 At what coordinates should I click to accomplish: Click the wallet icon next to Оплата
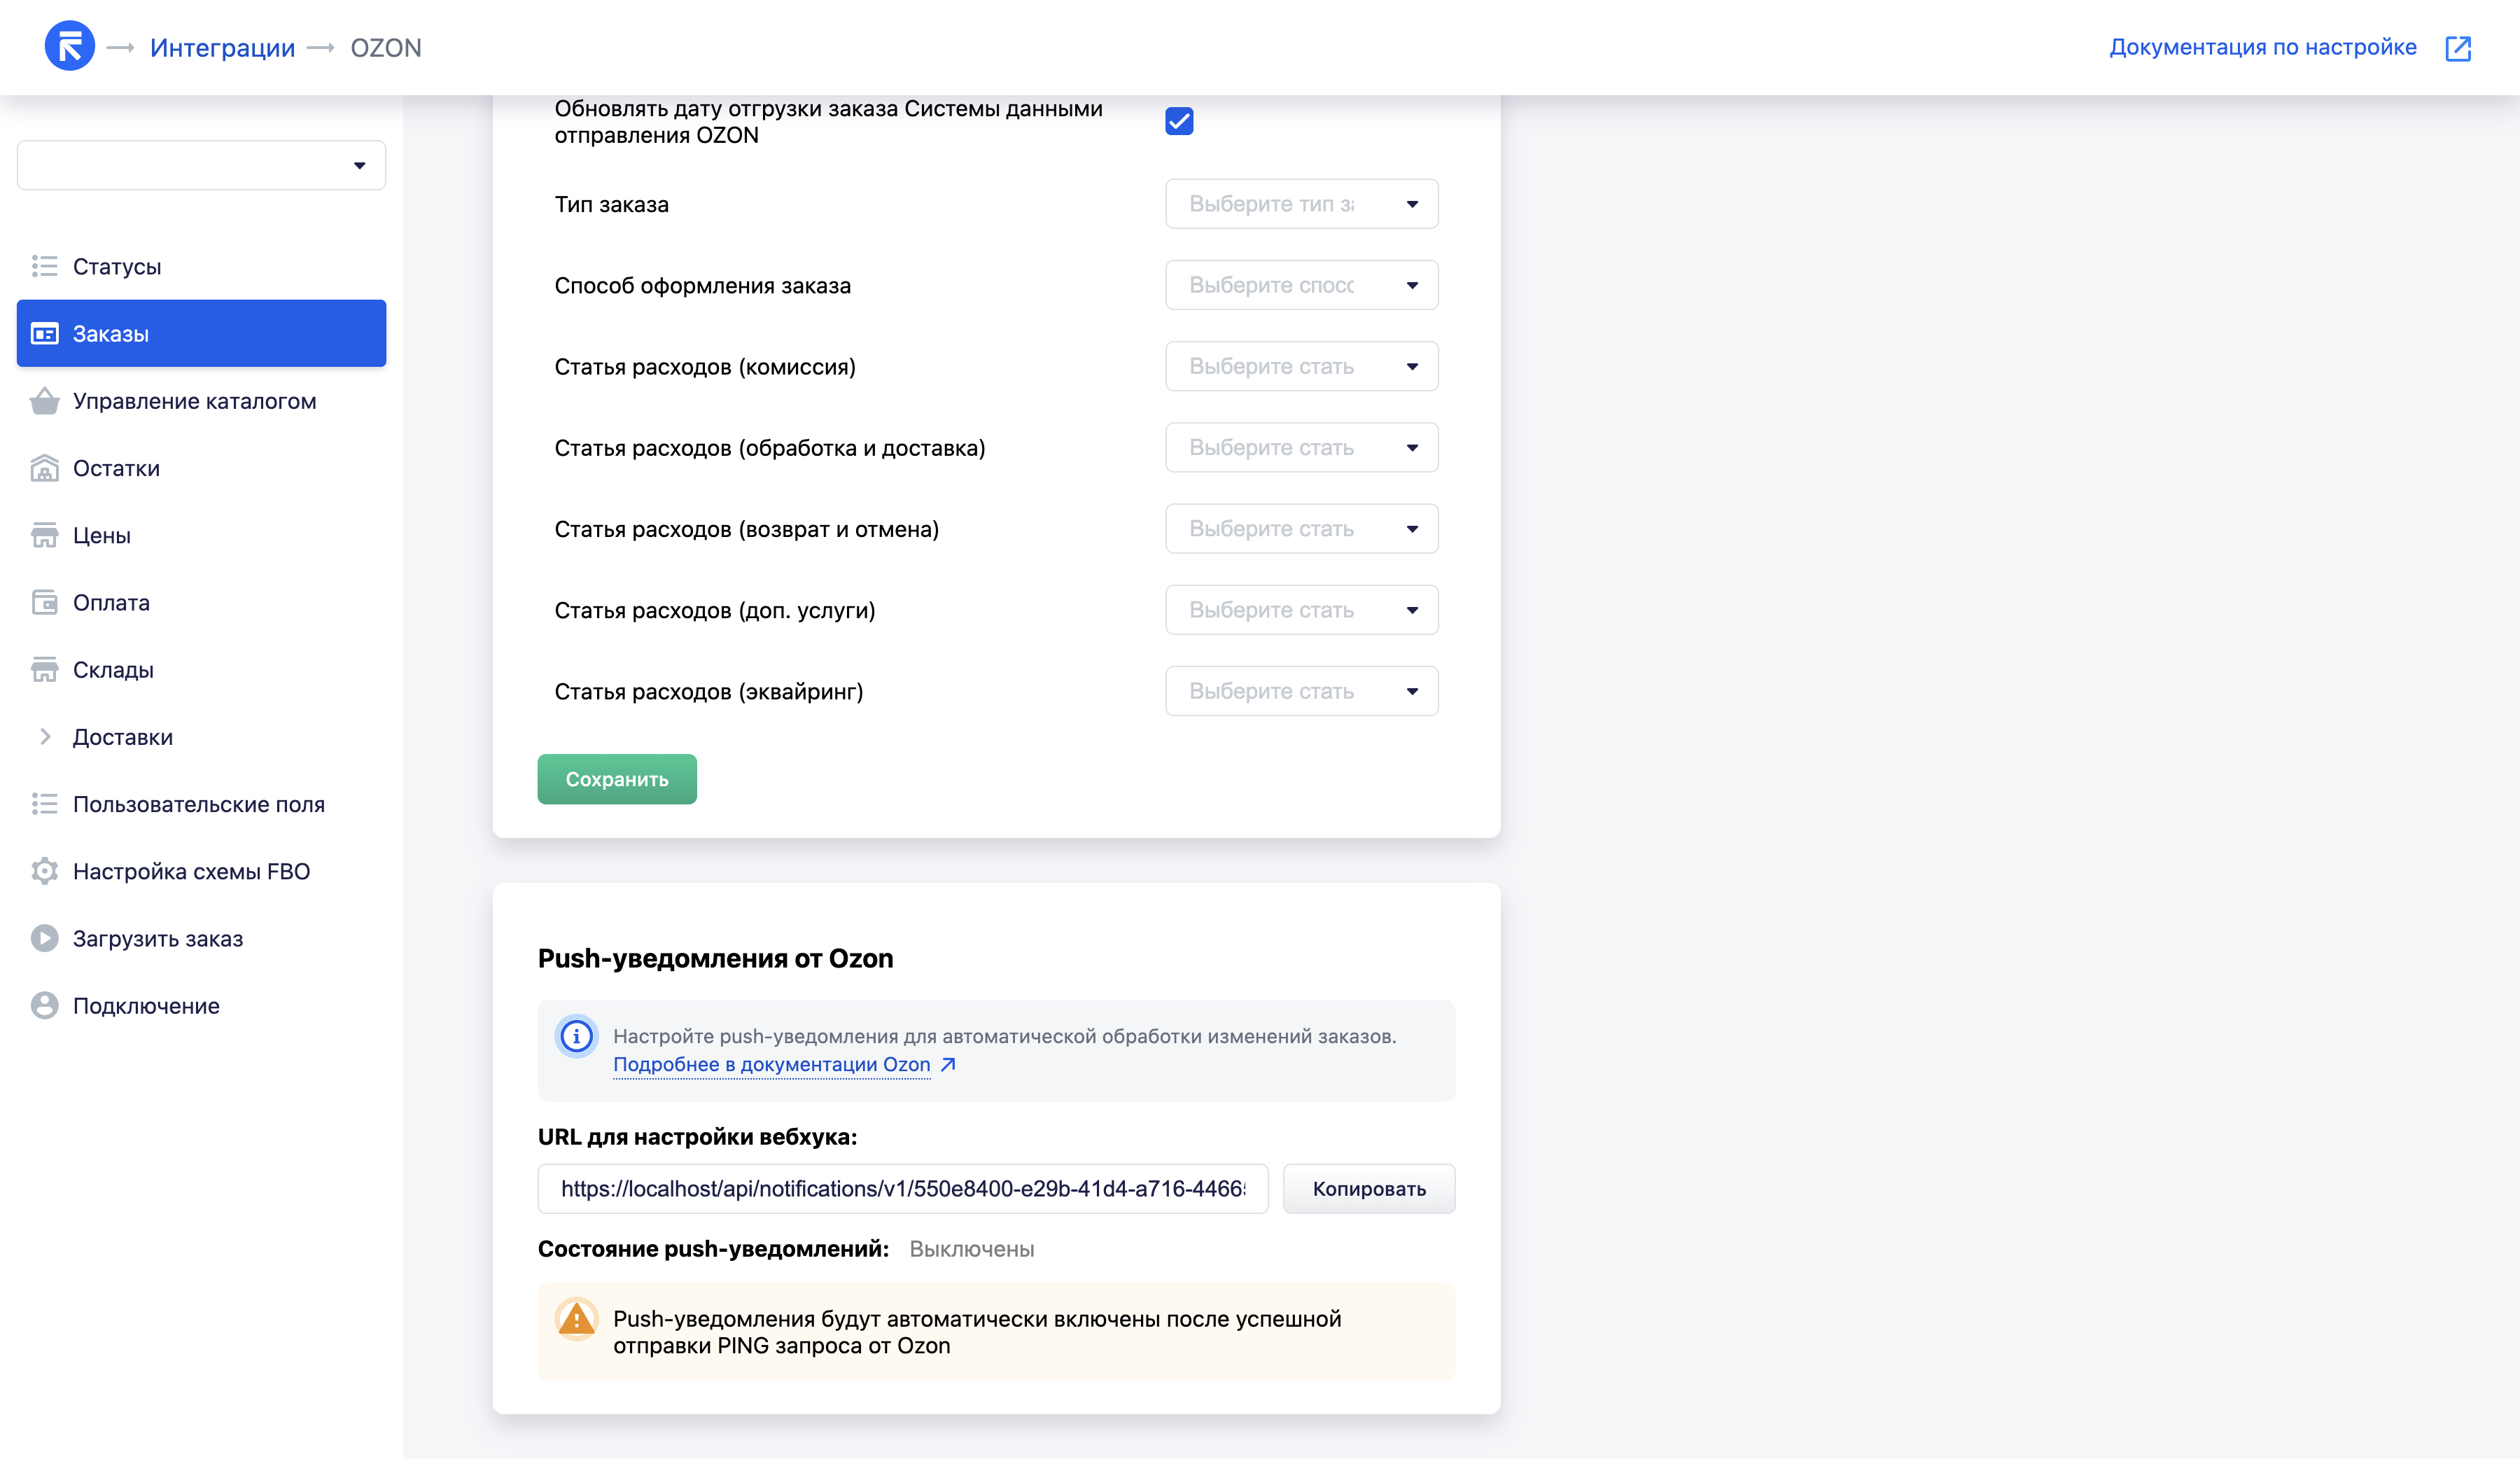44,602
